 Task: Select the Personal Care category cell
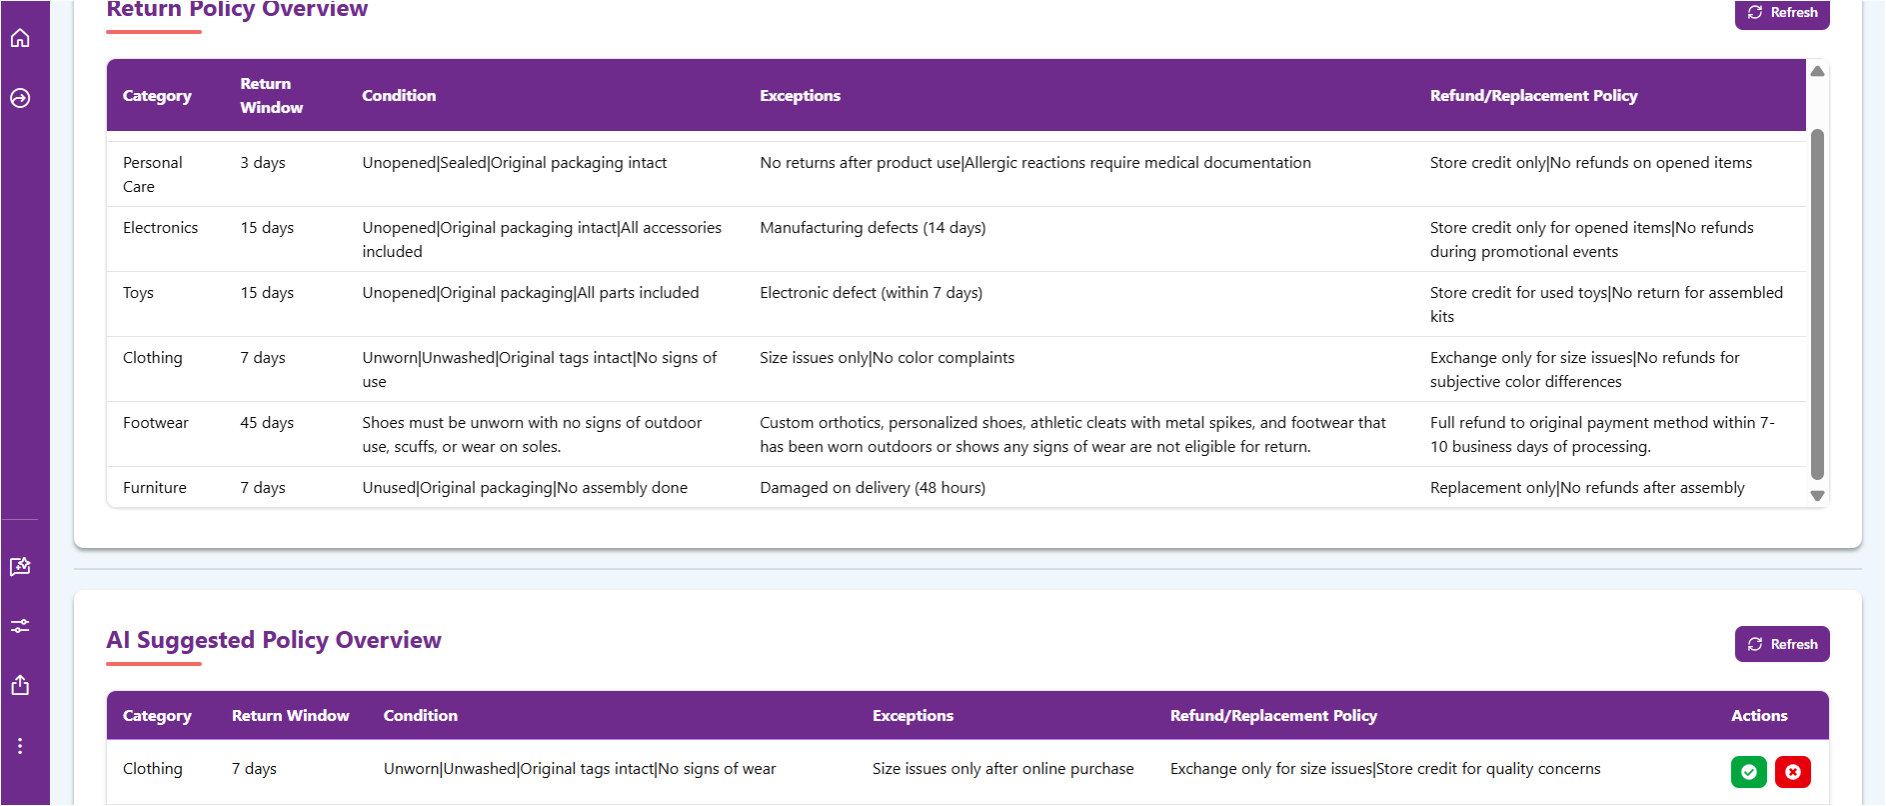[x=153, y=174]
